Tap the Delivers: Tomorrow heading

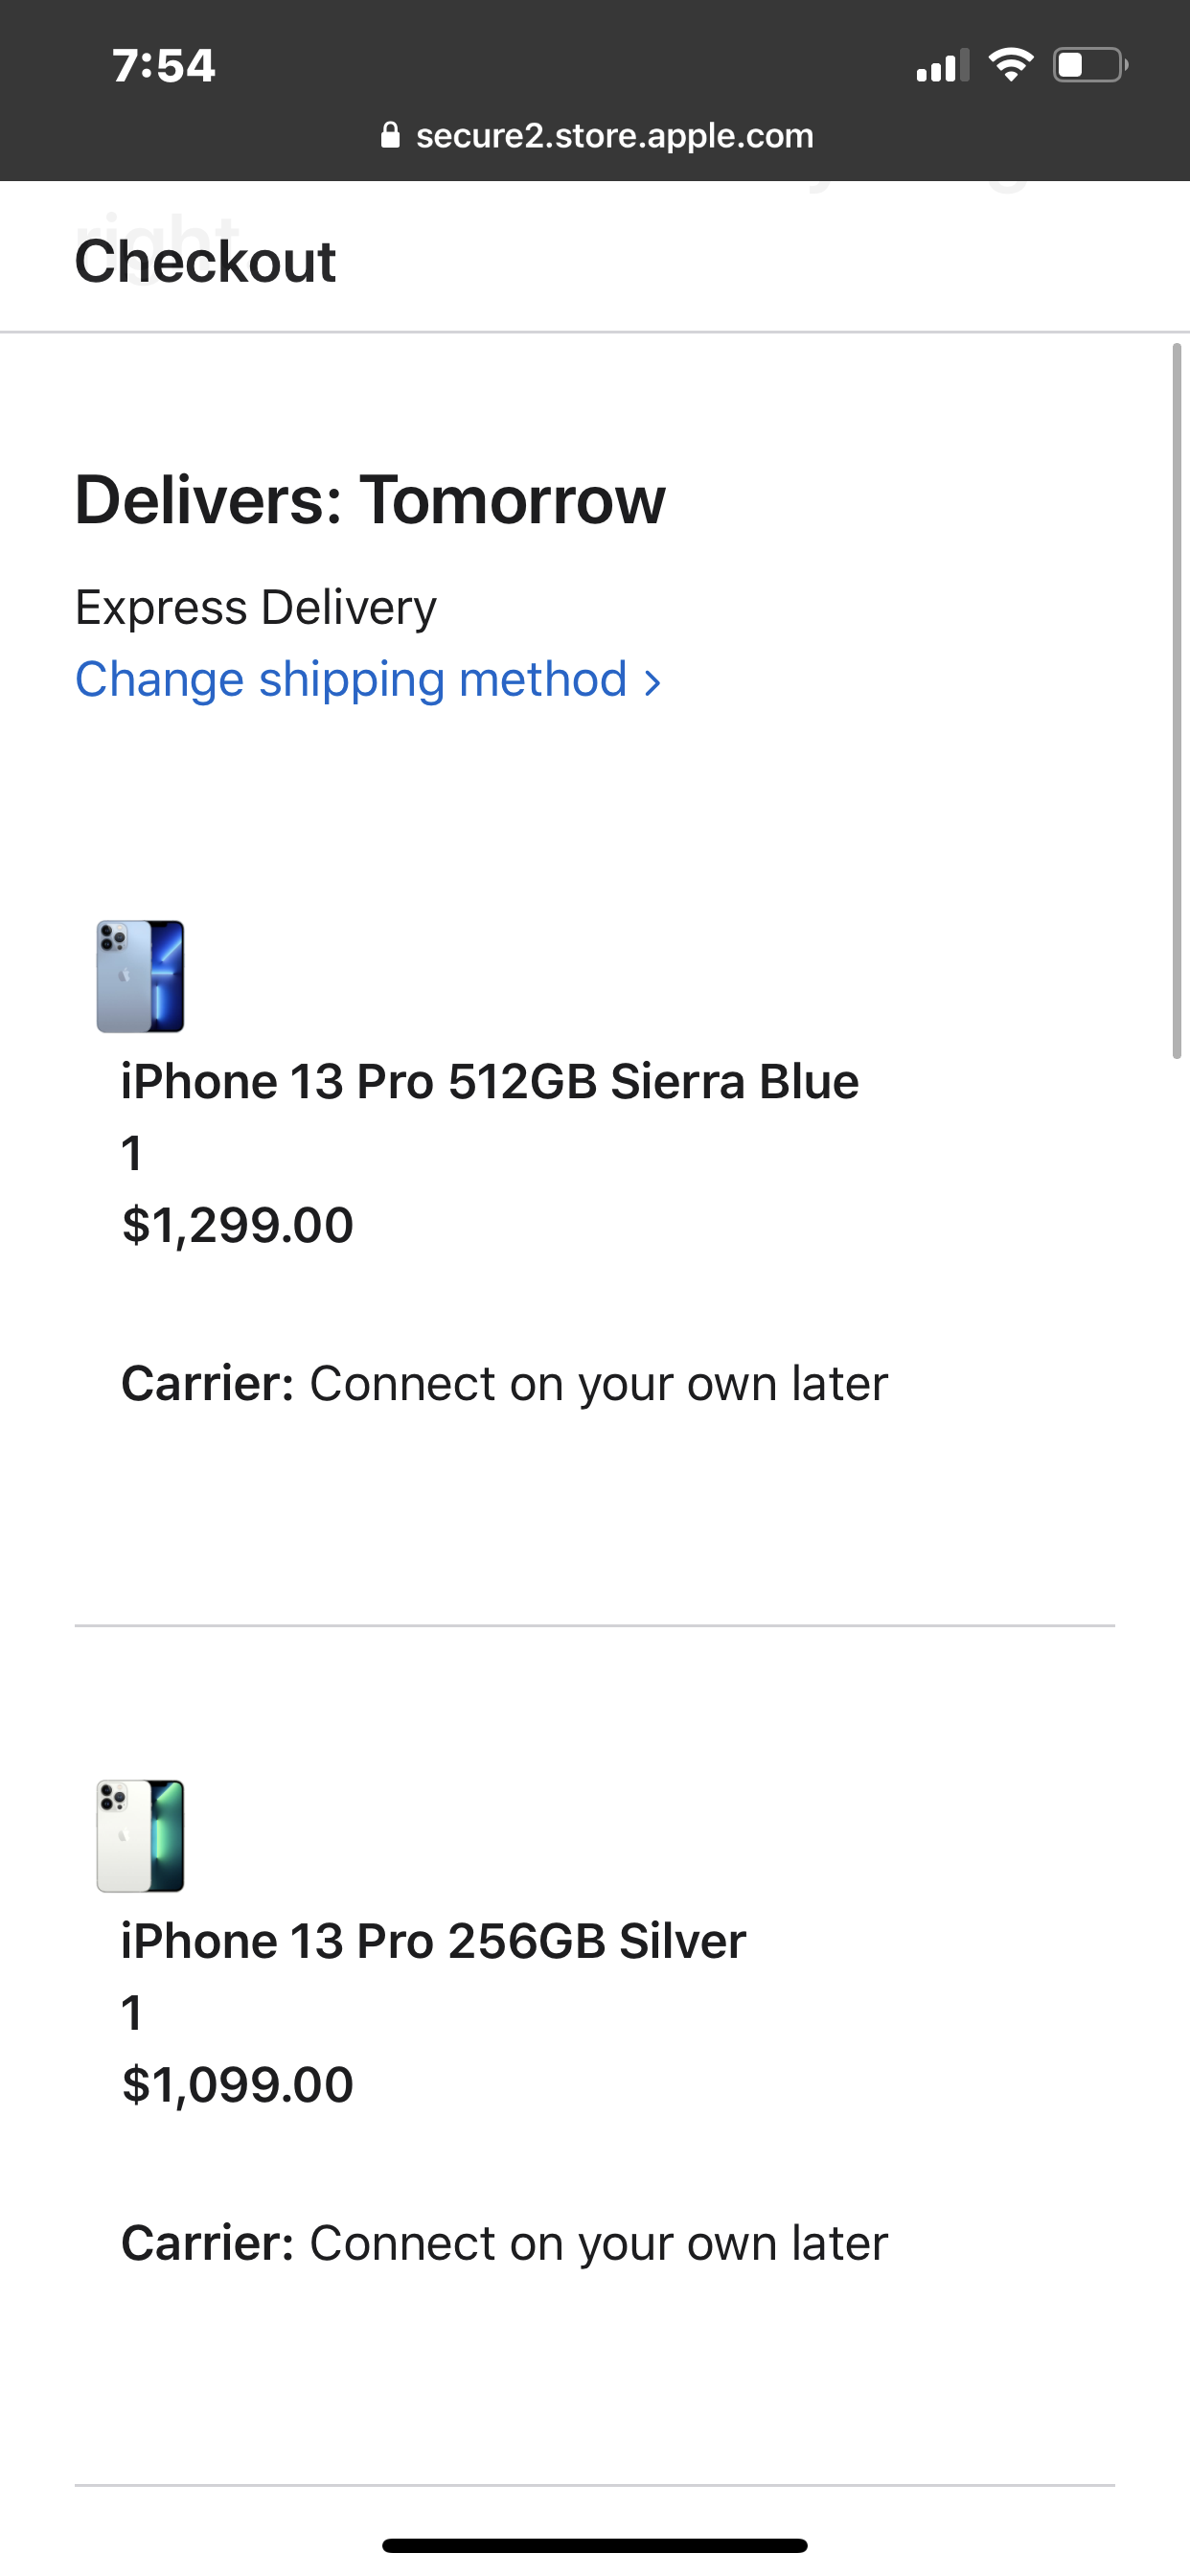370,500
